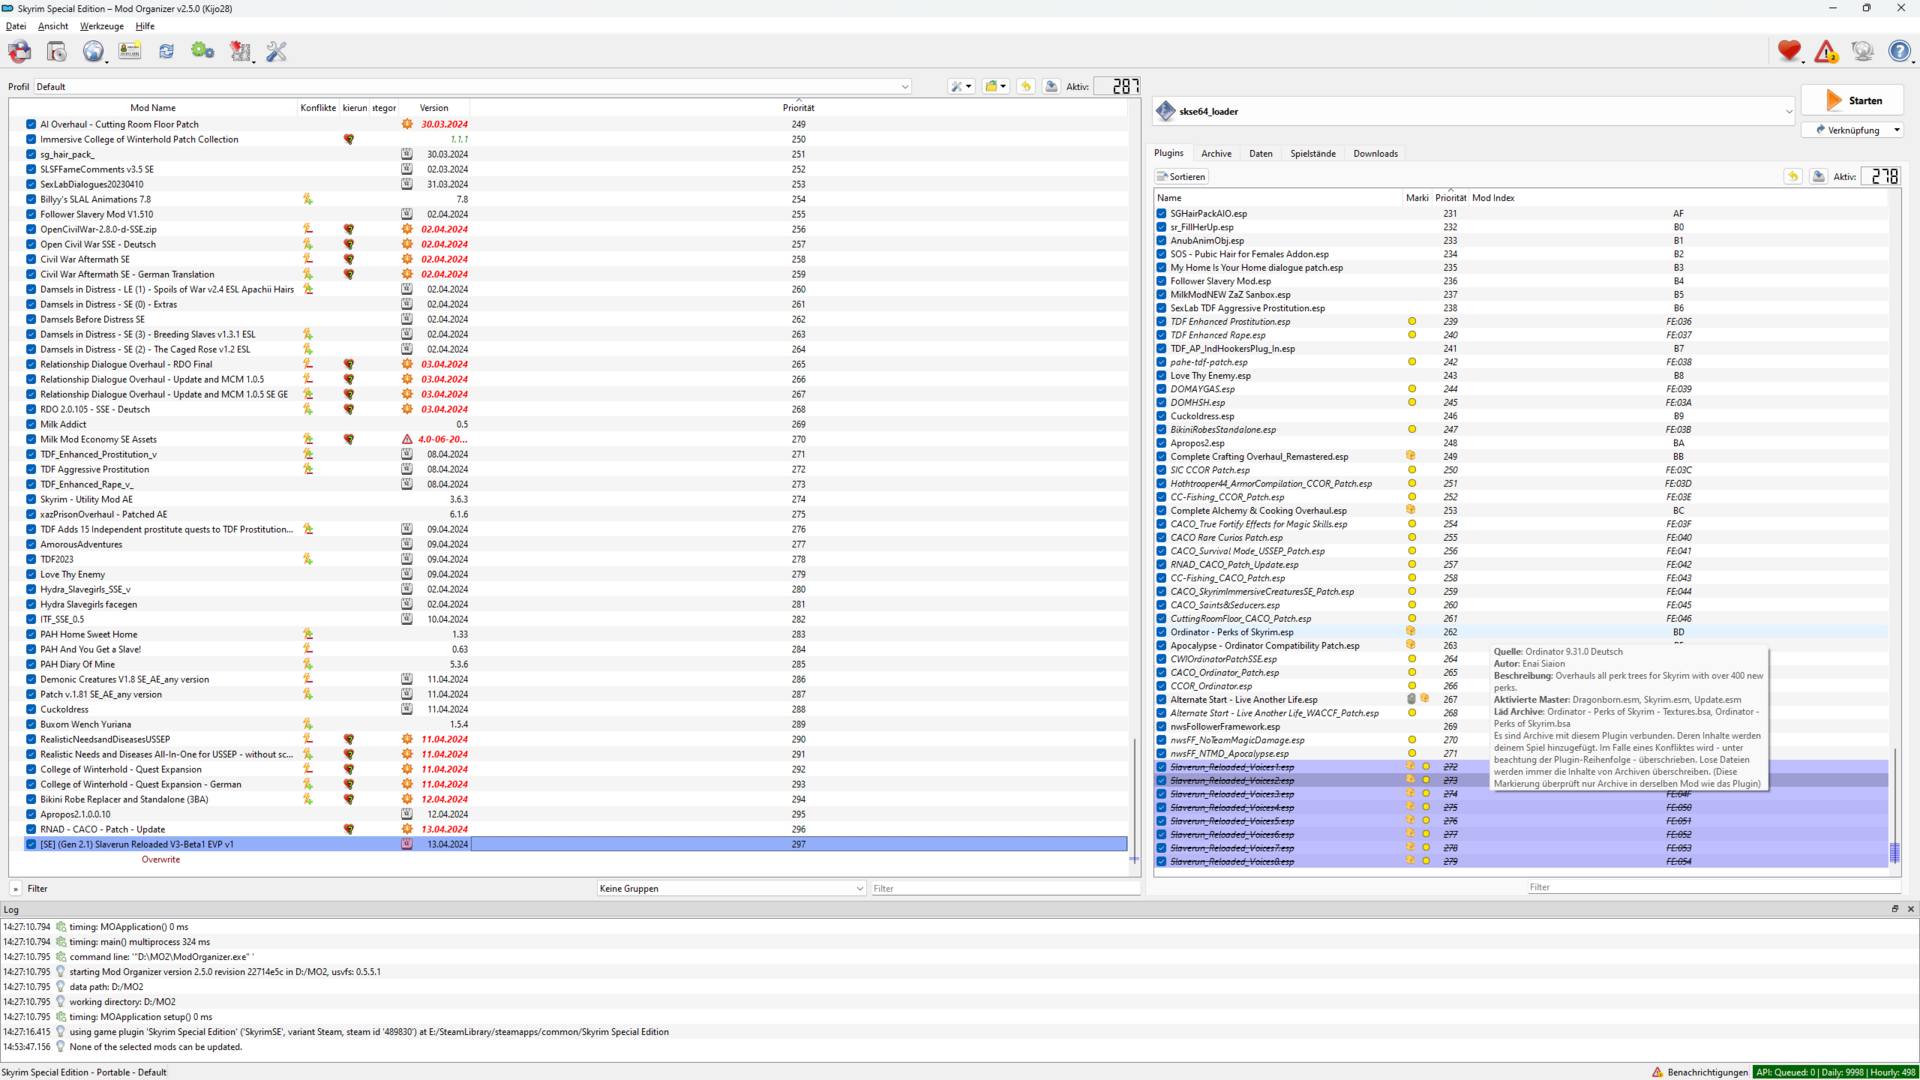Viewport: 1920px width, 1080px height.
Task: Open the profiles configuration icon
Action: click(130, 51)
